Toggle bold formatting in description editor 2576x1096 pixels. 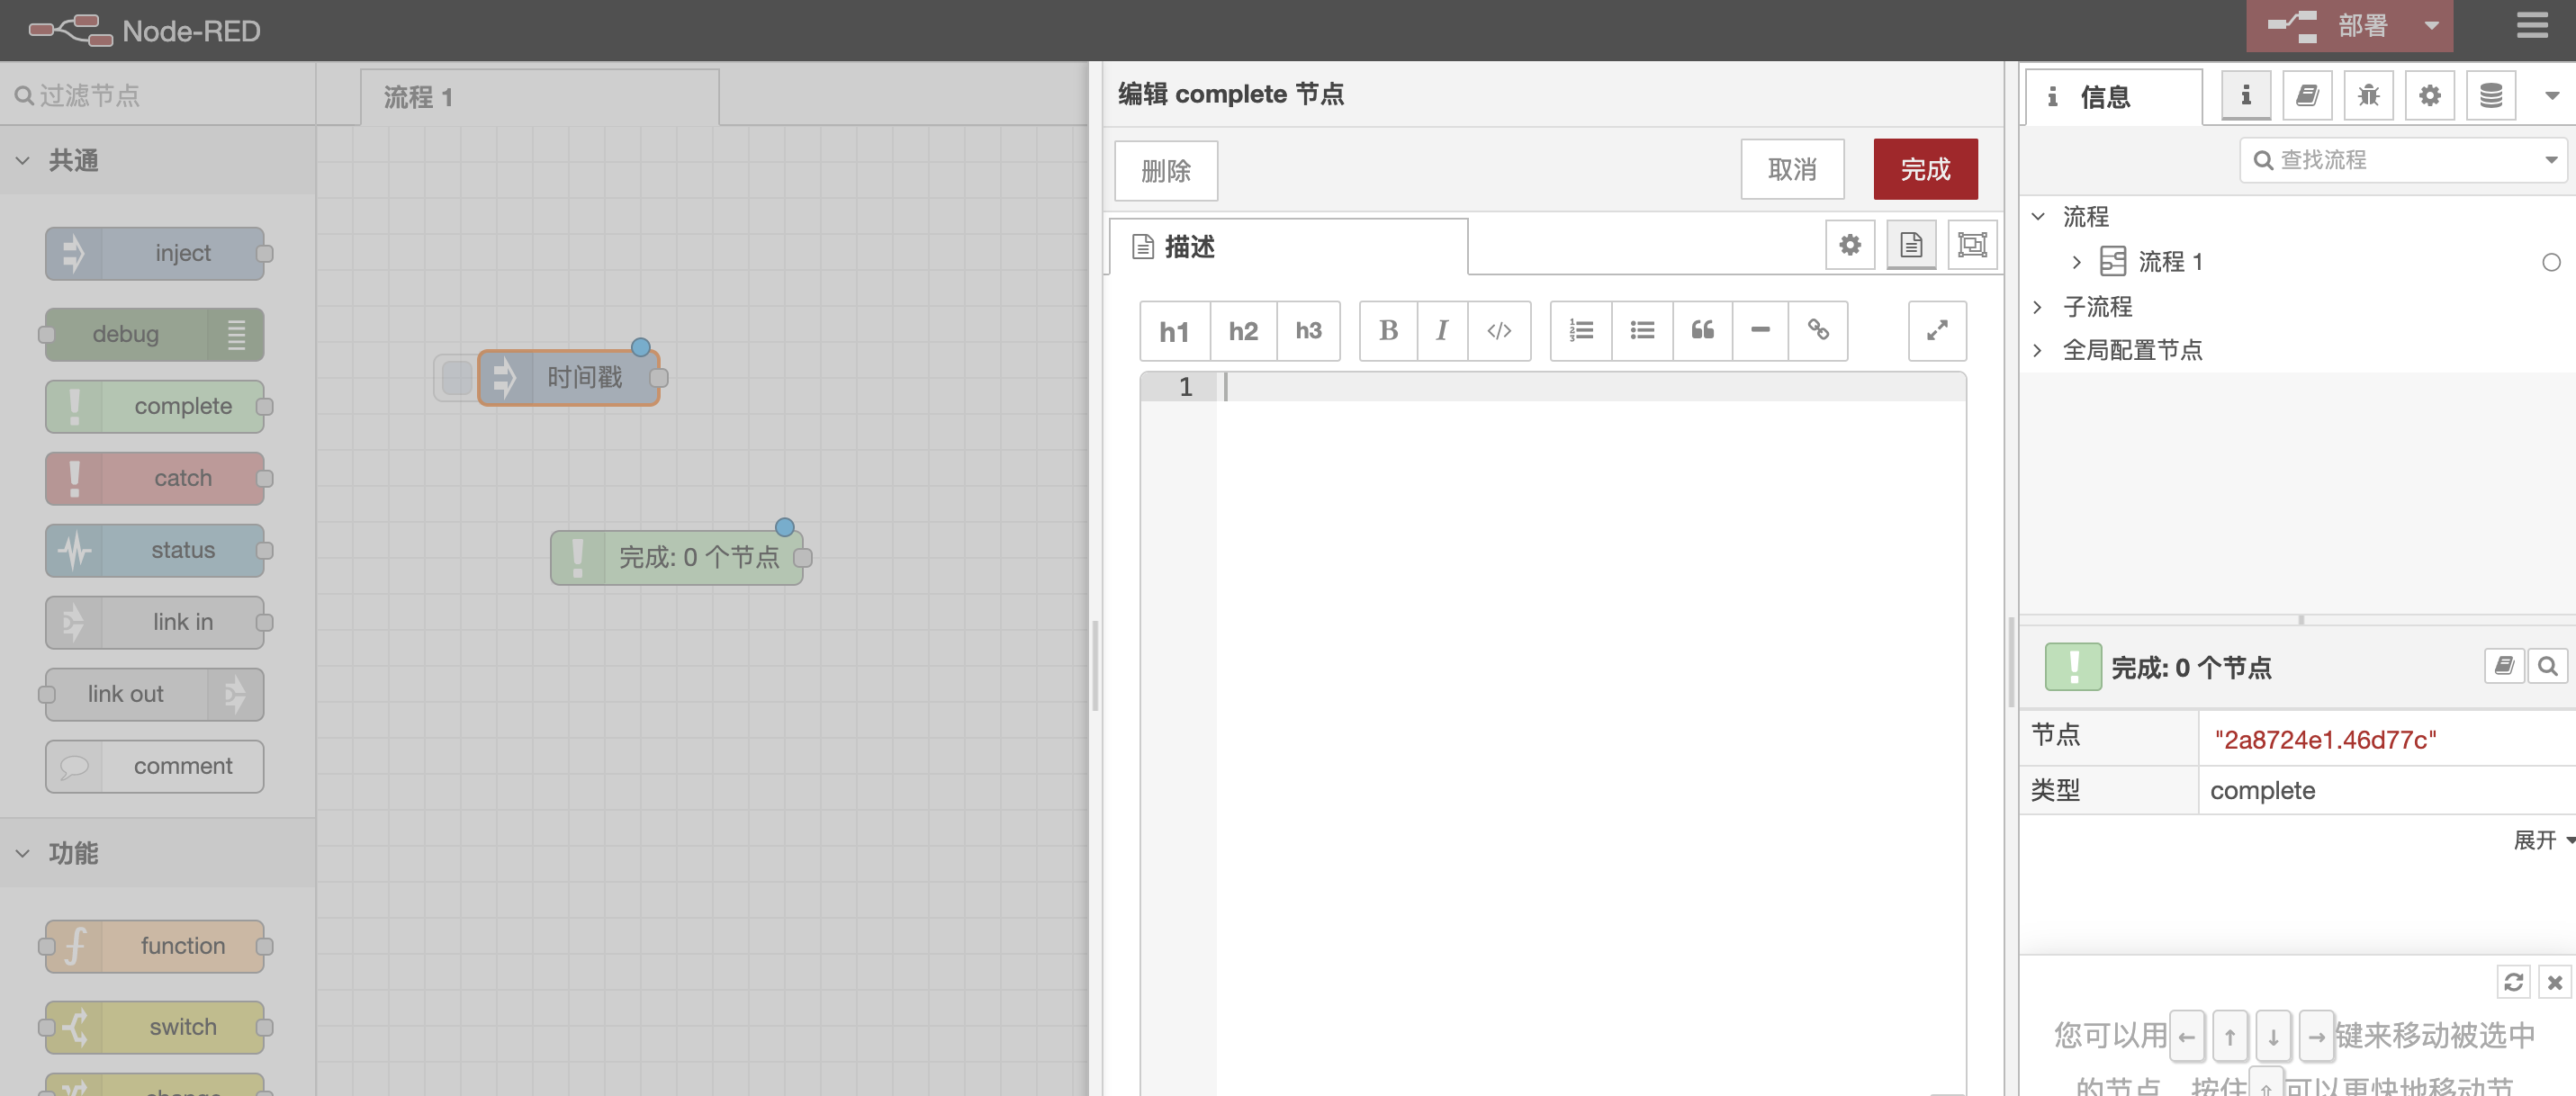coord(1388,331)
